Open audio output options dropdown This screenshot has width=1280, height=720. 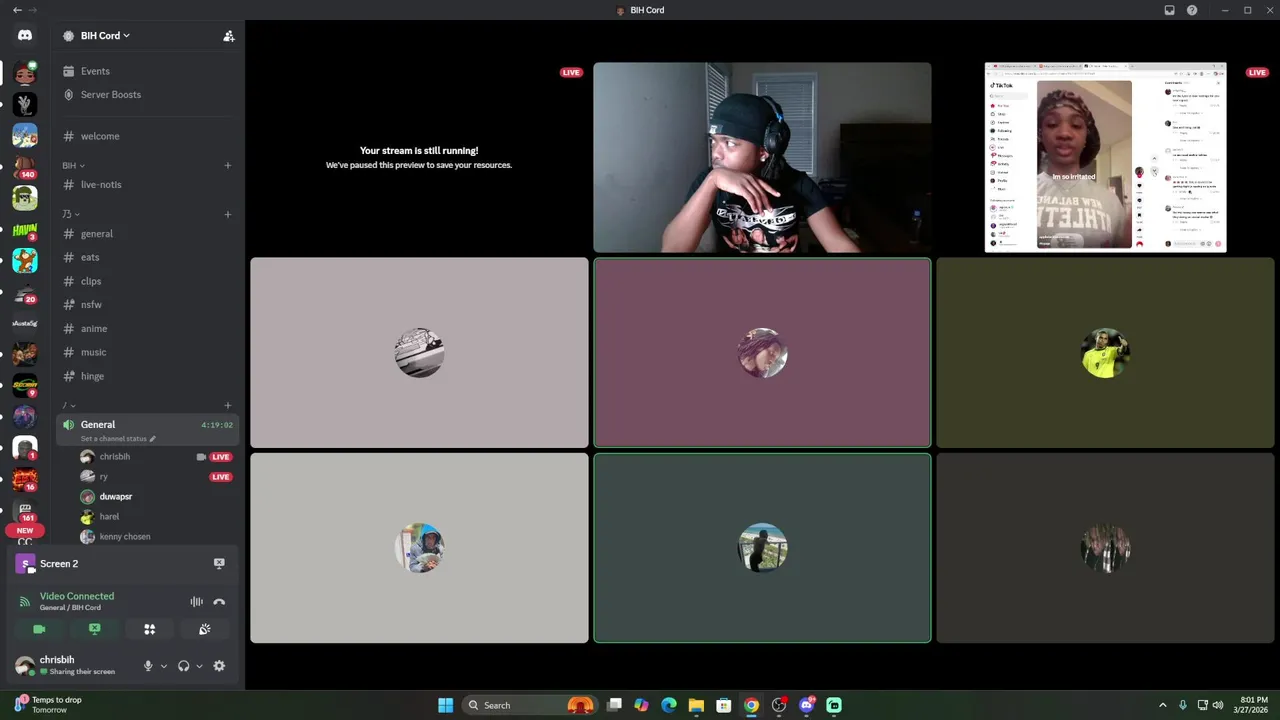tap(199, 666)
